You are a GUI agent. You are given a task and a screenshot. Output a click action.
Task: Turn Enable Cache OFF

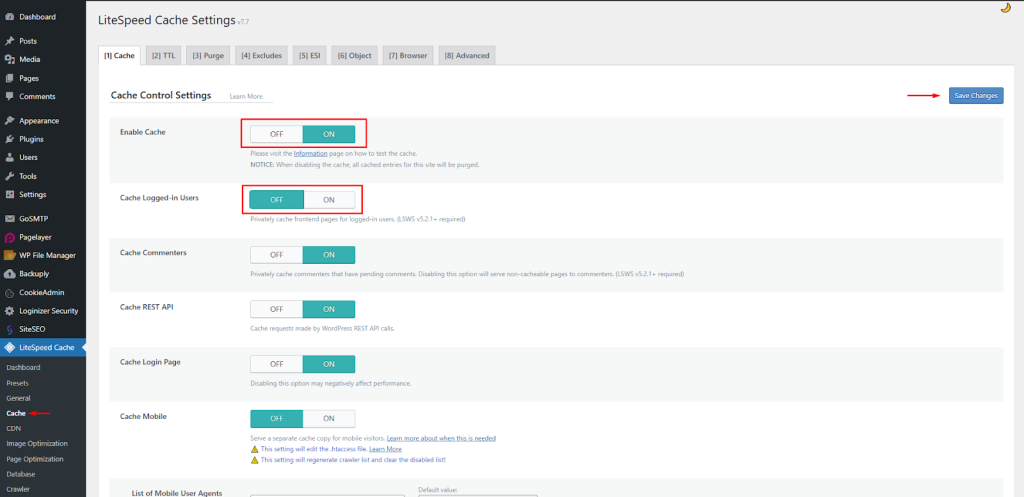[276, 134]
